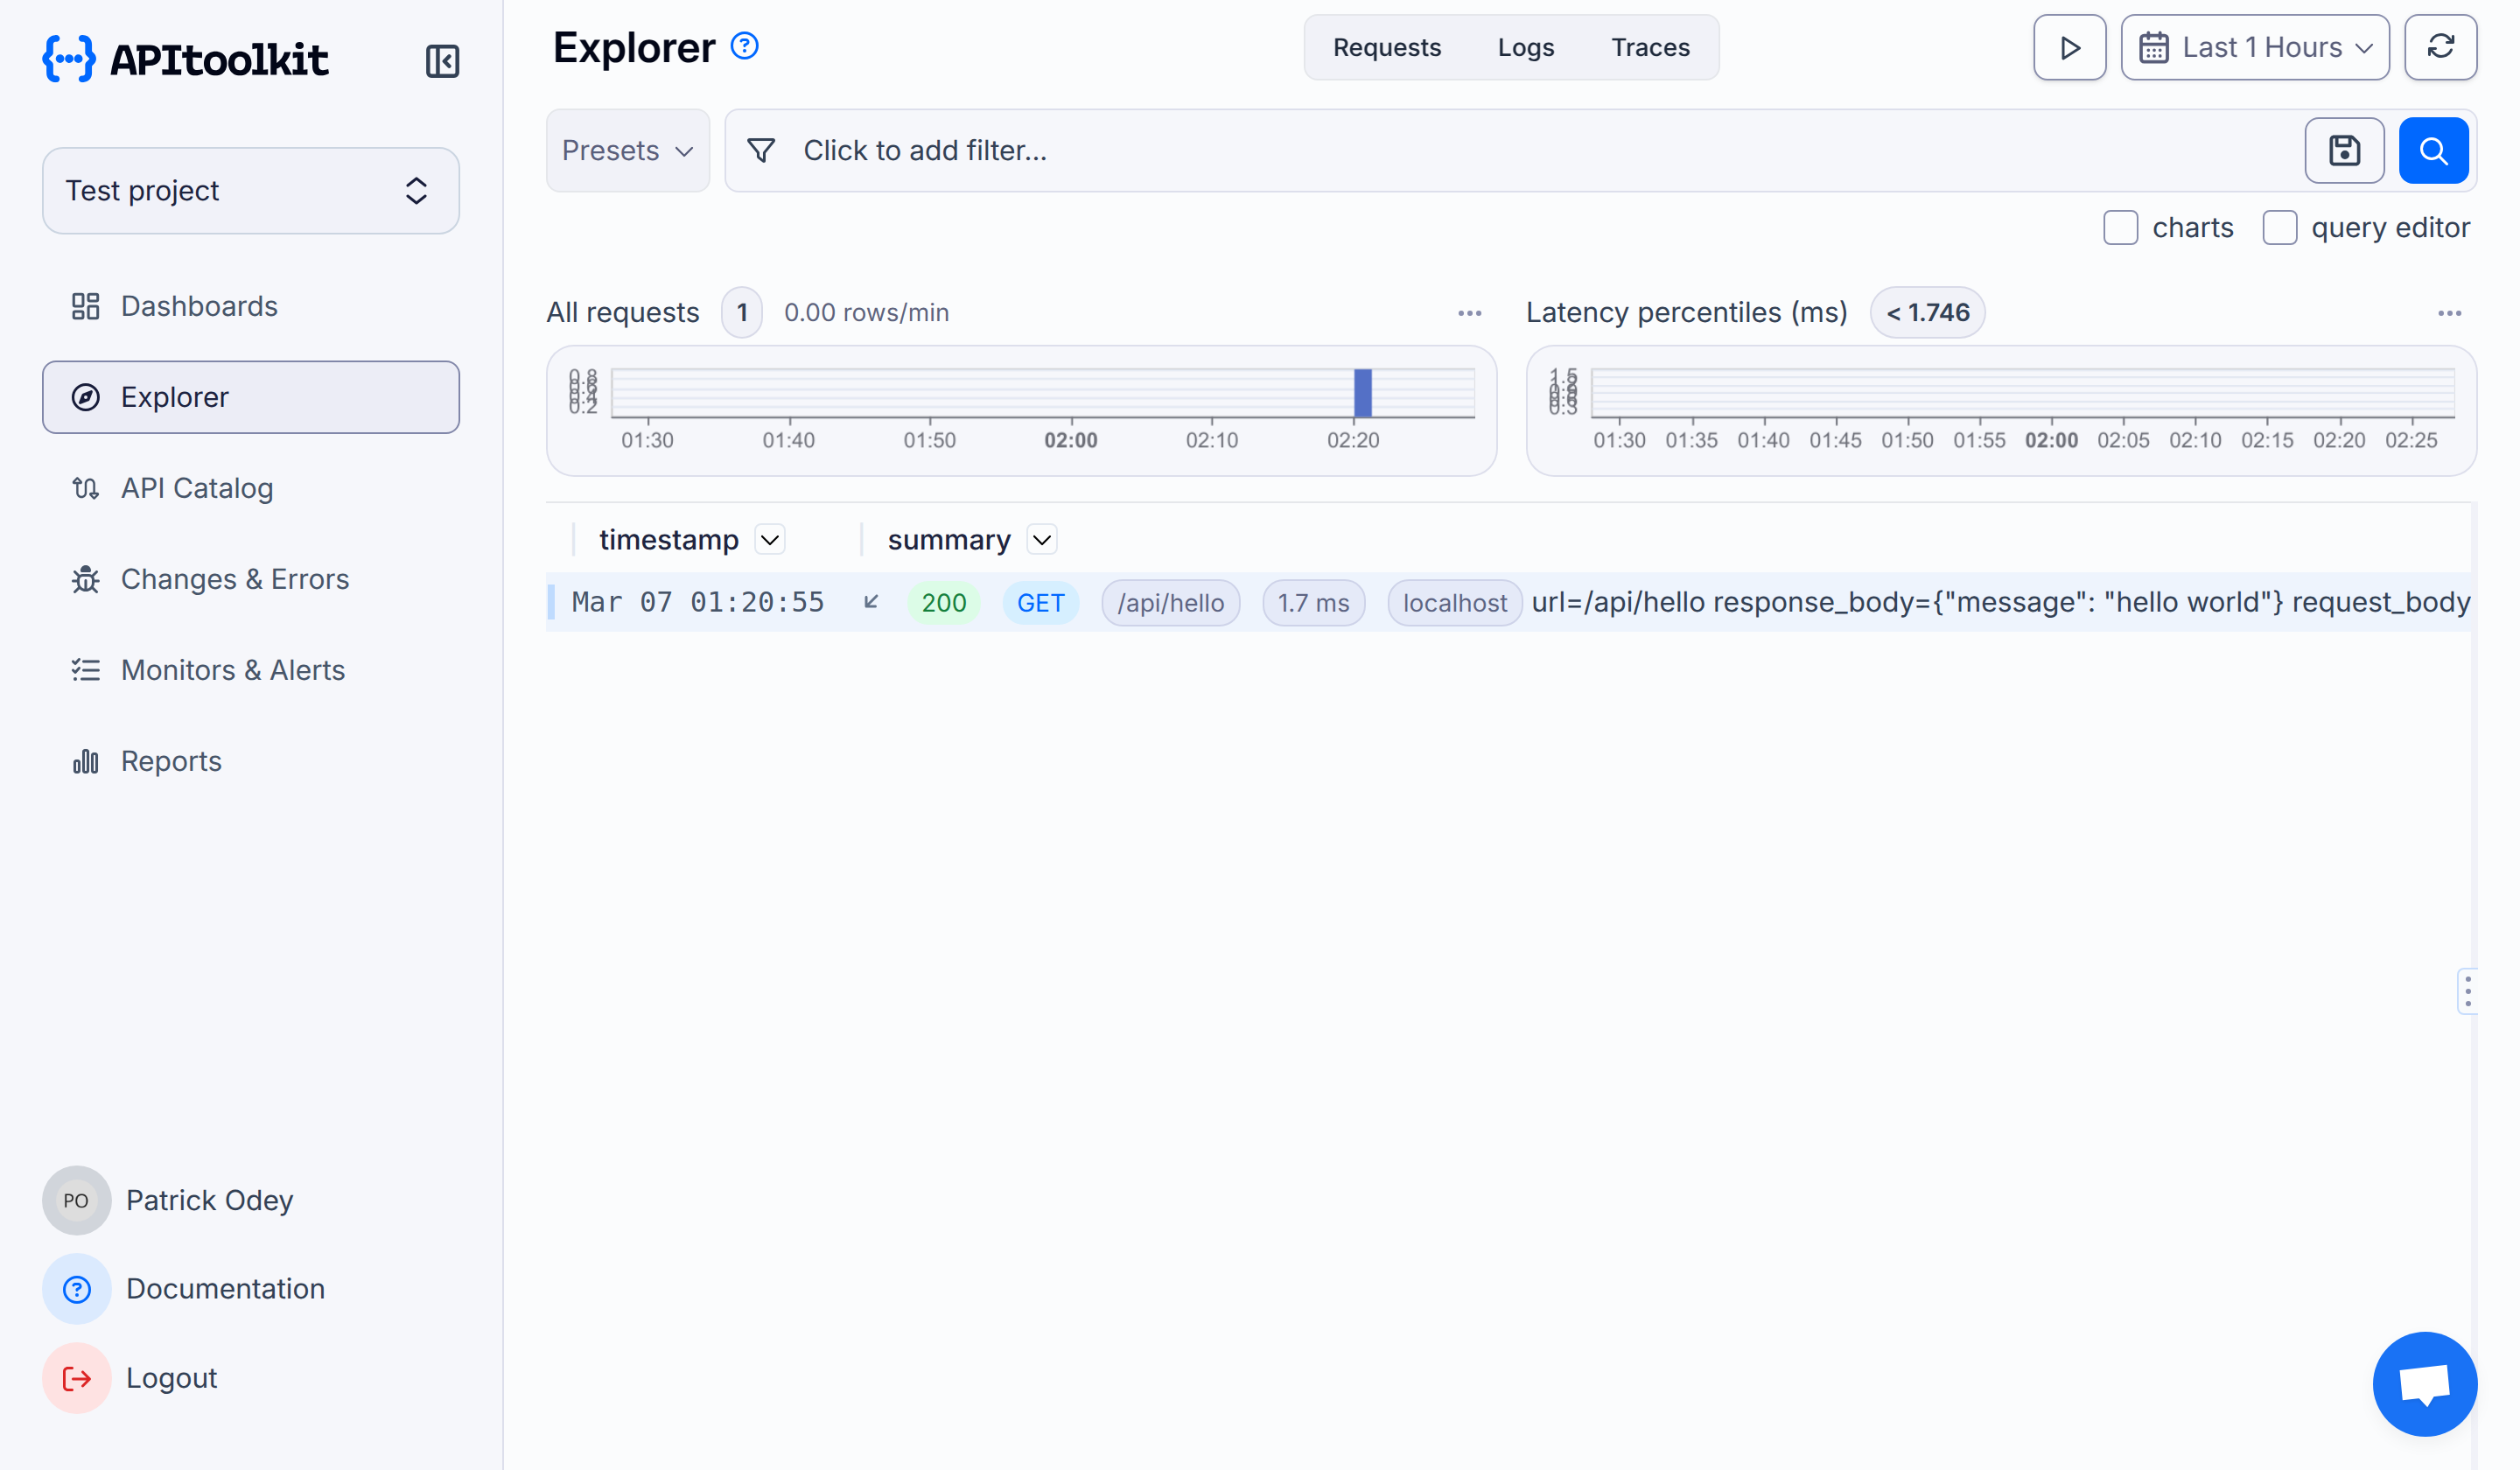
Task: Click the refresh icon button
Action: click(x=2440, y=47)
